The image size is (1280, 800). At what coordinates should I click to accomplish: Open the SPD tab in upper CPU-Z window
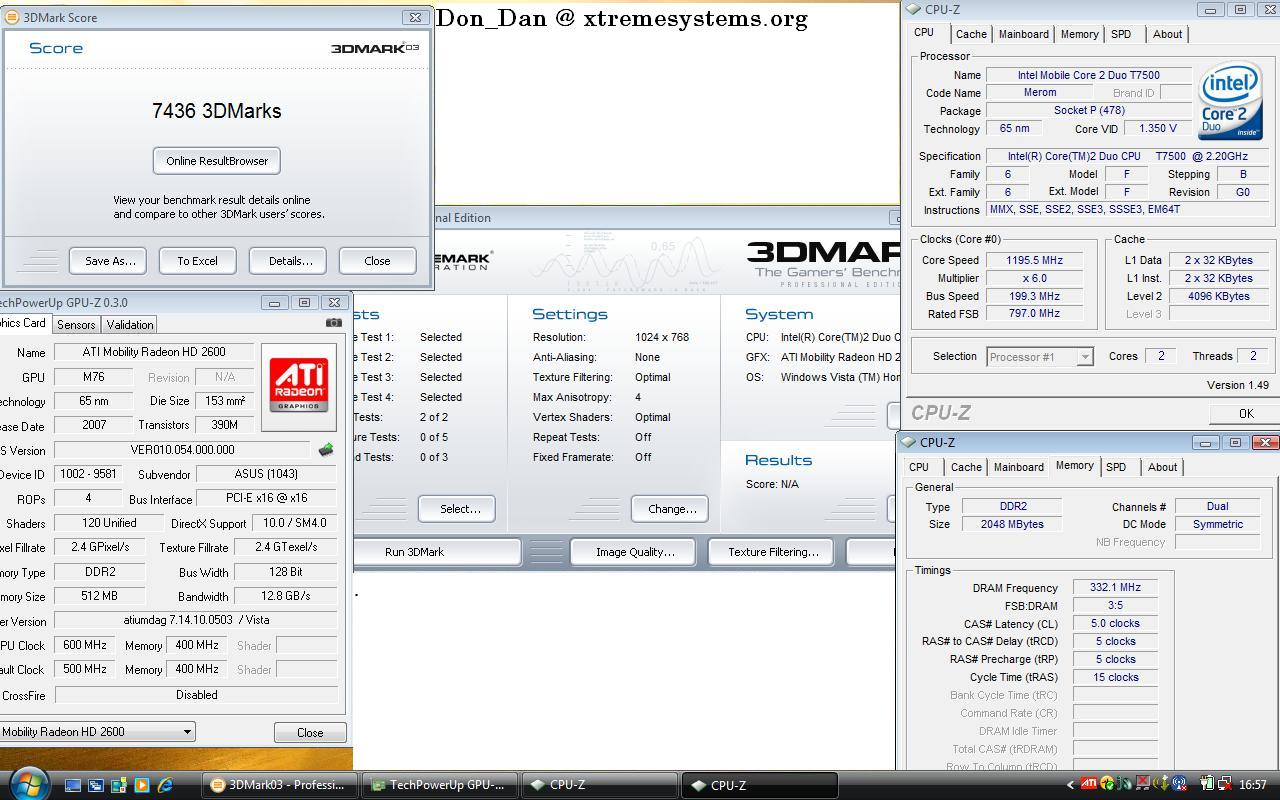point(1121,34)
